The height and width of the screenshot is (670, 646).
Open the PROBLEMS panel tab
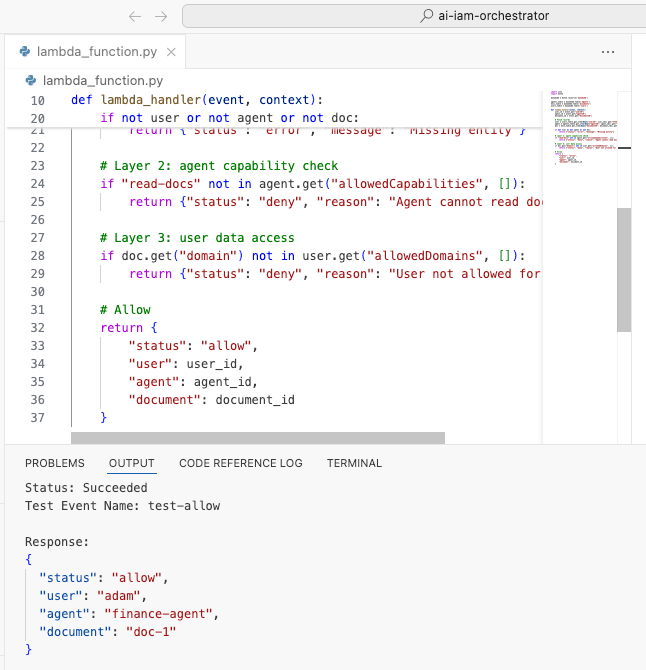[x=55, y=463]
